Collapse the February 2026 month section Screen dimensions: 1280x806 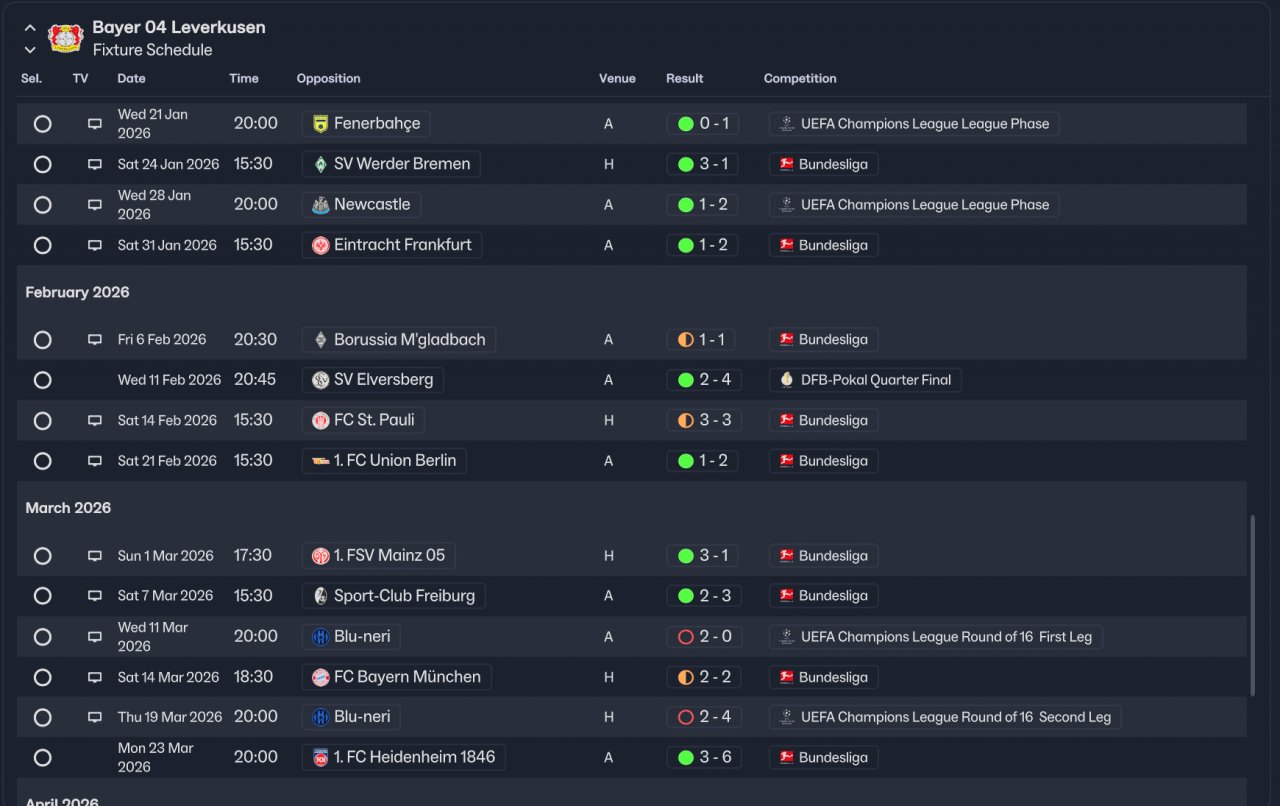(x=77, y=292)
